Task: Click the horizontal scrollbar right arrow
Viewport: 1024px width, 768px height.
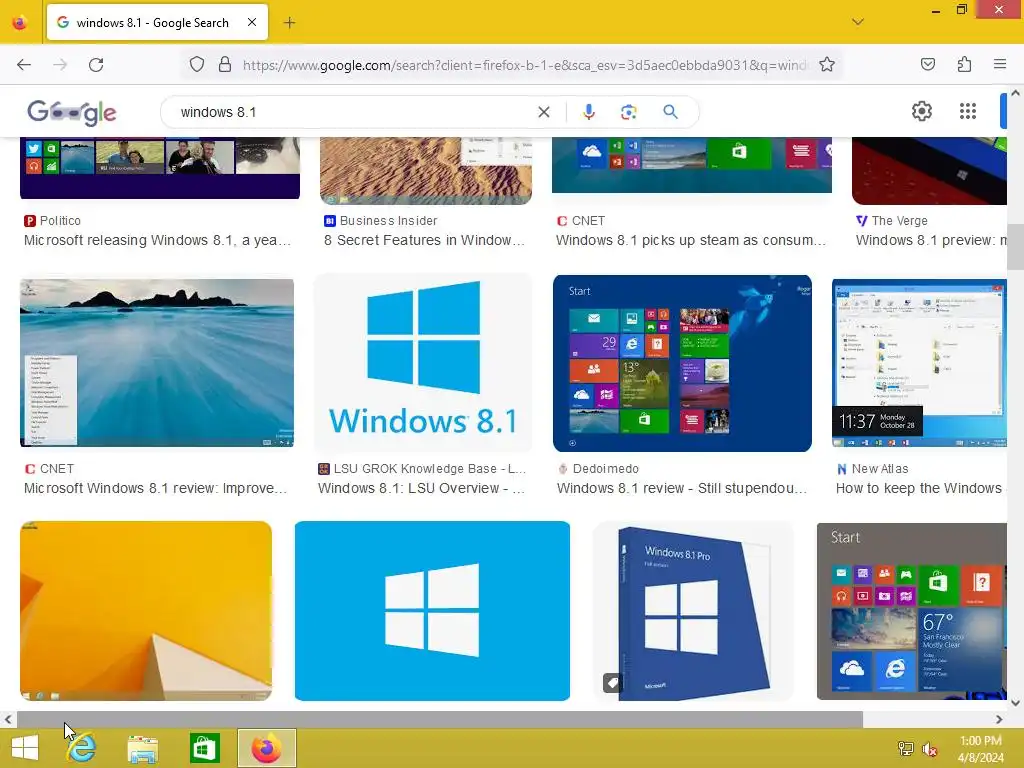Action: (999, 720)
